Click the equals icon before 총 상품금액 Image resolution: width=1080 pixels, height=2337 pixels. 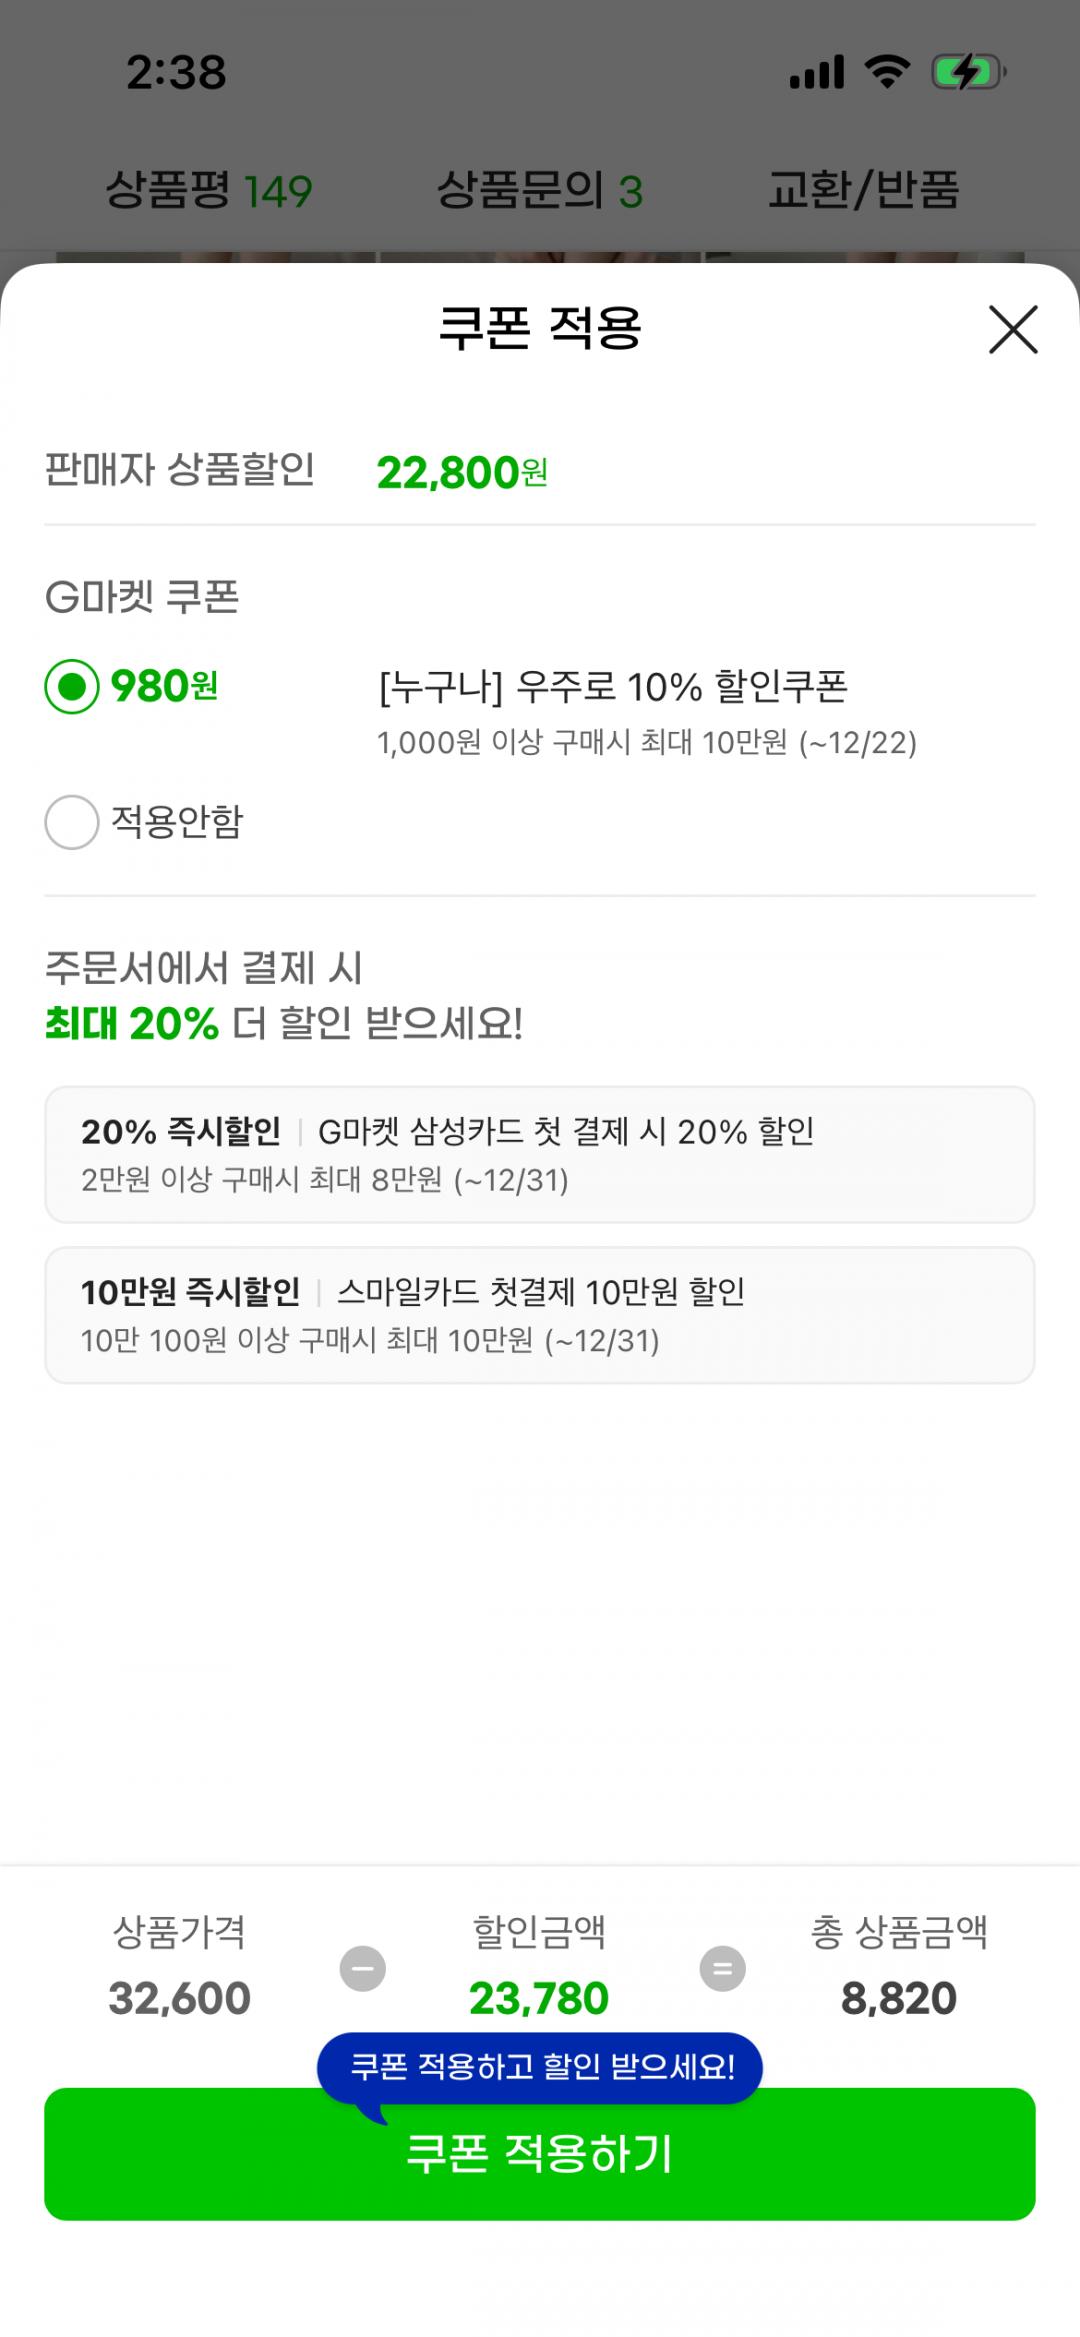[x=722, y=1969]
